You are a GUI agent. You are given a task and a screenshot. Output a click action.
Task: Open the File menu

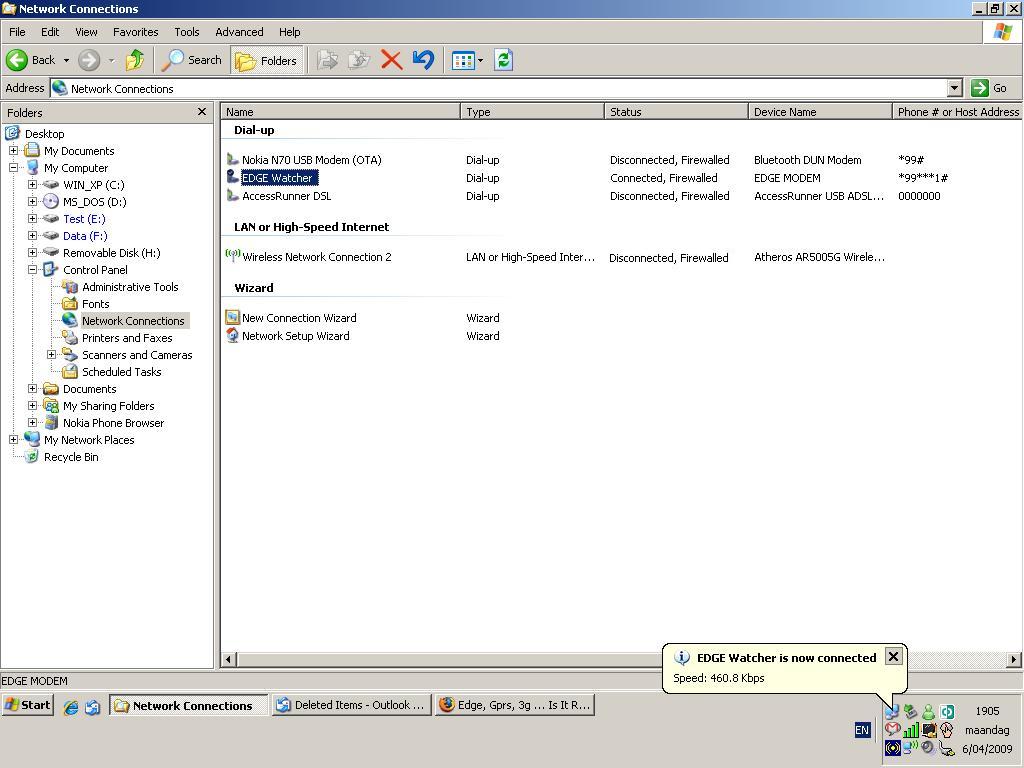(x=17, y=32)
